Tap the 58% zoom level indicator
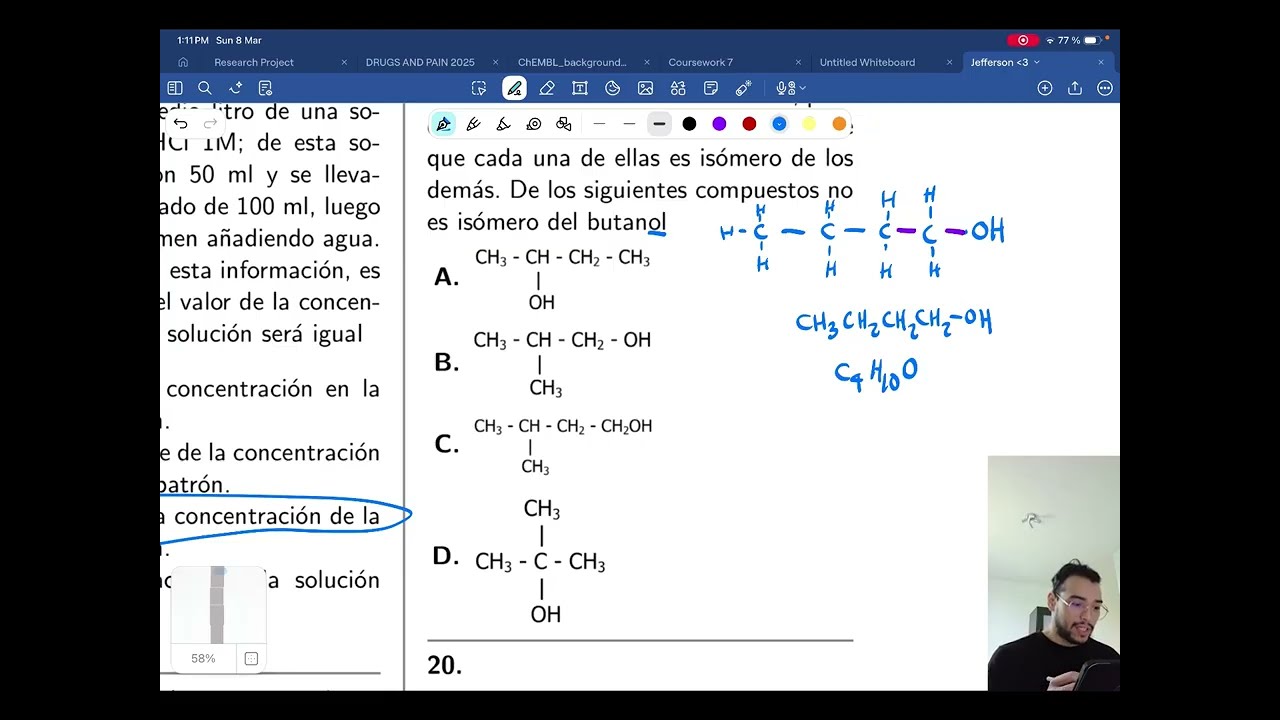Viewport: 1280px width, 720px height. tap(203, 659)
